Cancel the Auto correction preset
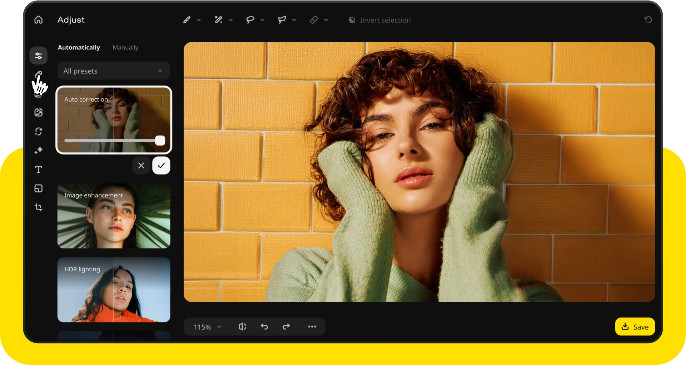Image resolution: width=686 pixels, height=365 pixels. coord(141,165)
